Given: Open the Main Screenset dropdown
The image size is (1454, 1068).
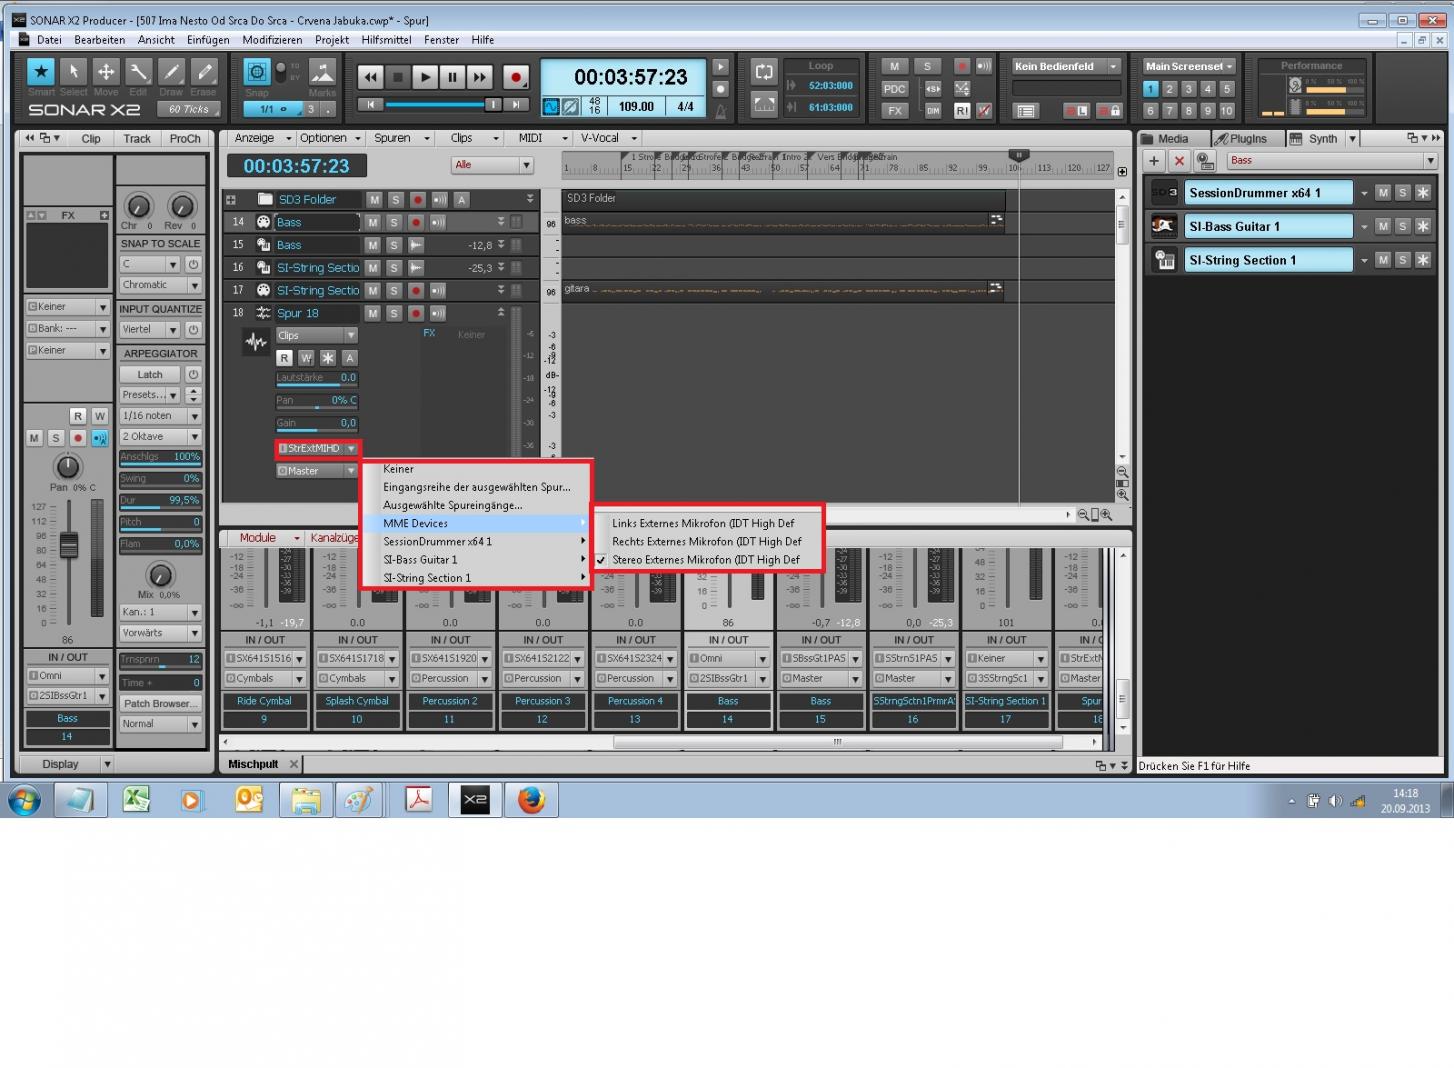Looking at the screenshot, I should pyautogui.click(x=1189, y=67).
